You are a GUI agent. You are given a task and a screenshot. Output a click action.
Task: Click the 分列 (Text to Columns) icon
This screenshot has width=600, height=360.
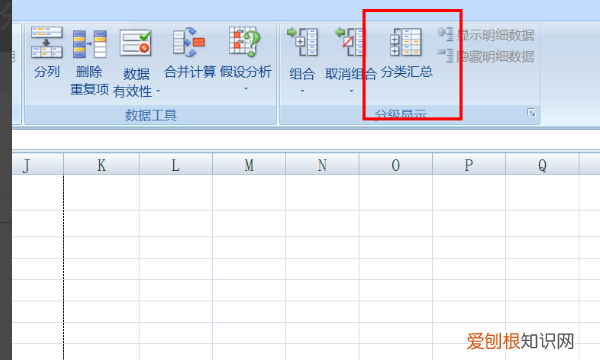click(x=47, y=42)
